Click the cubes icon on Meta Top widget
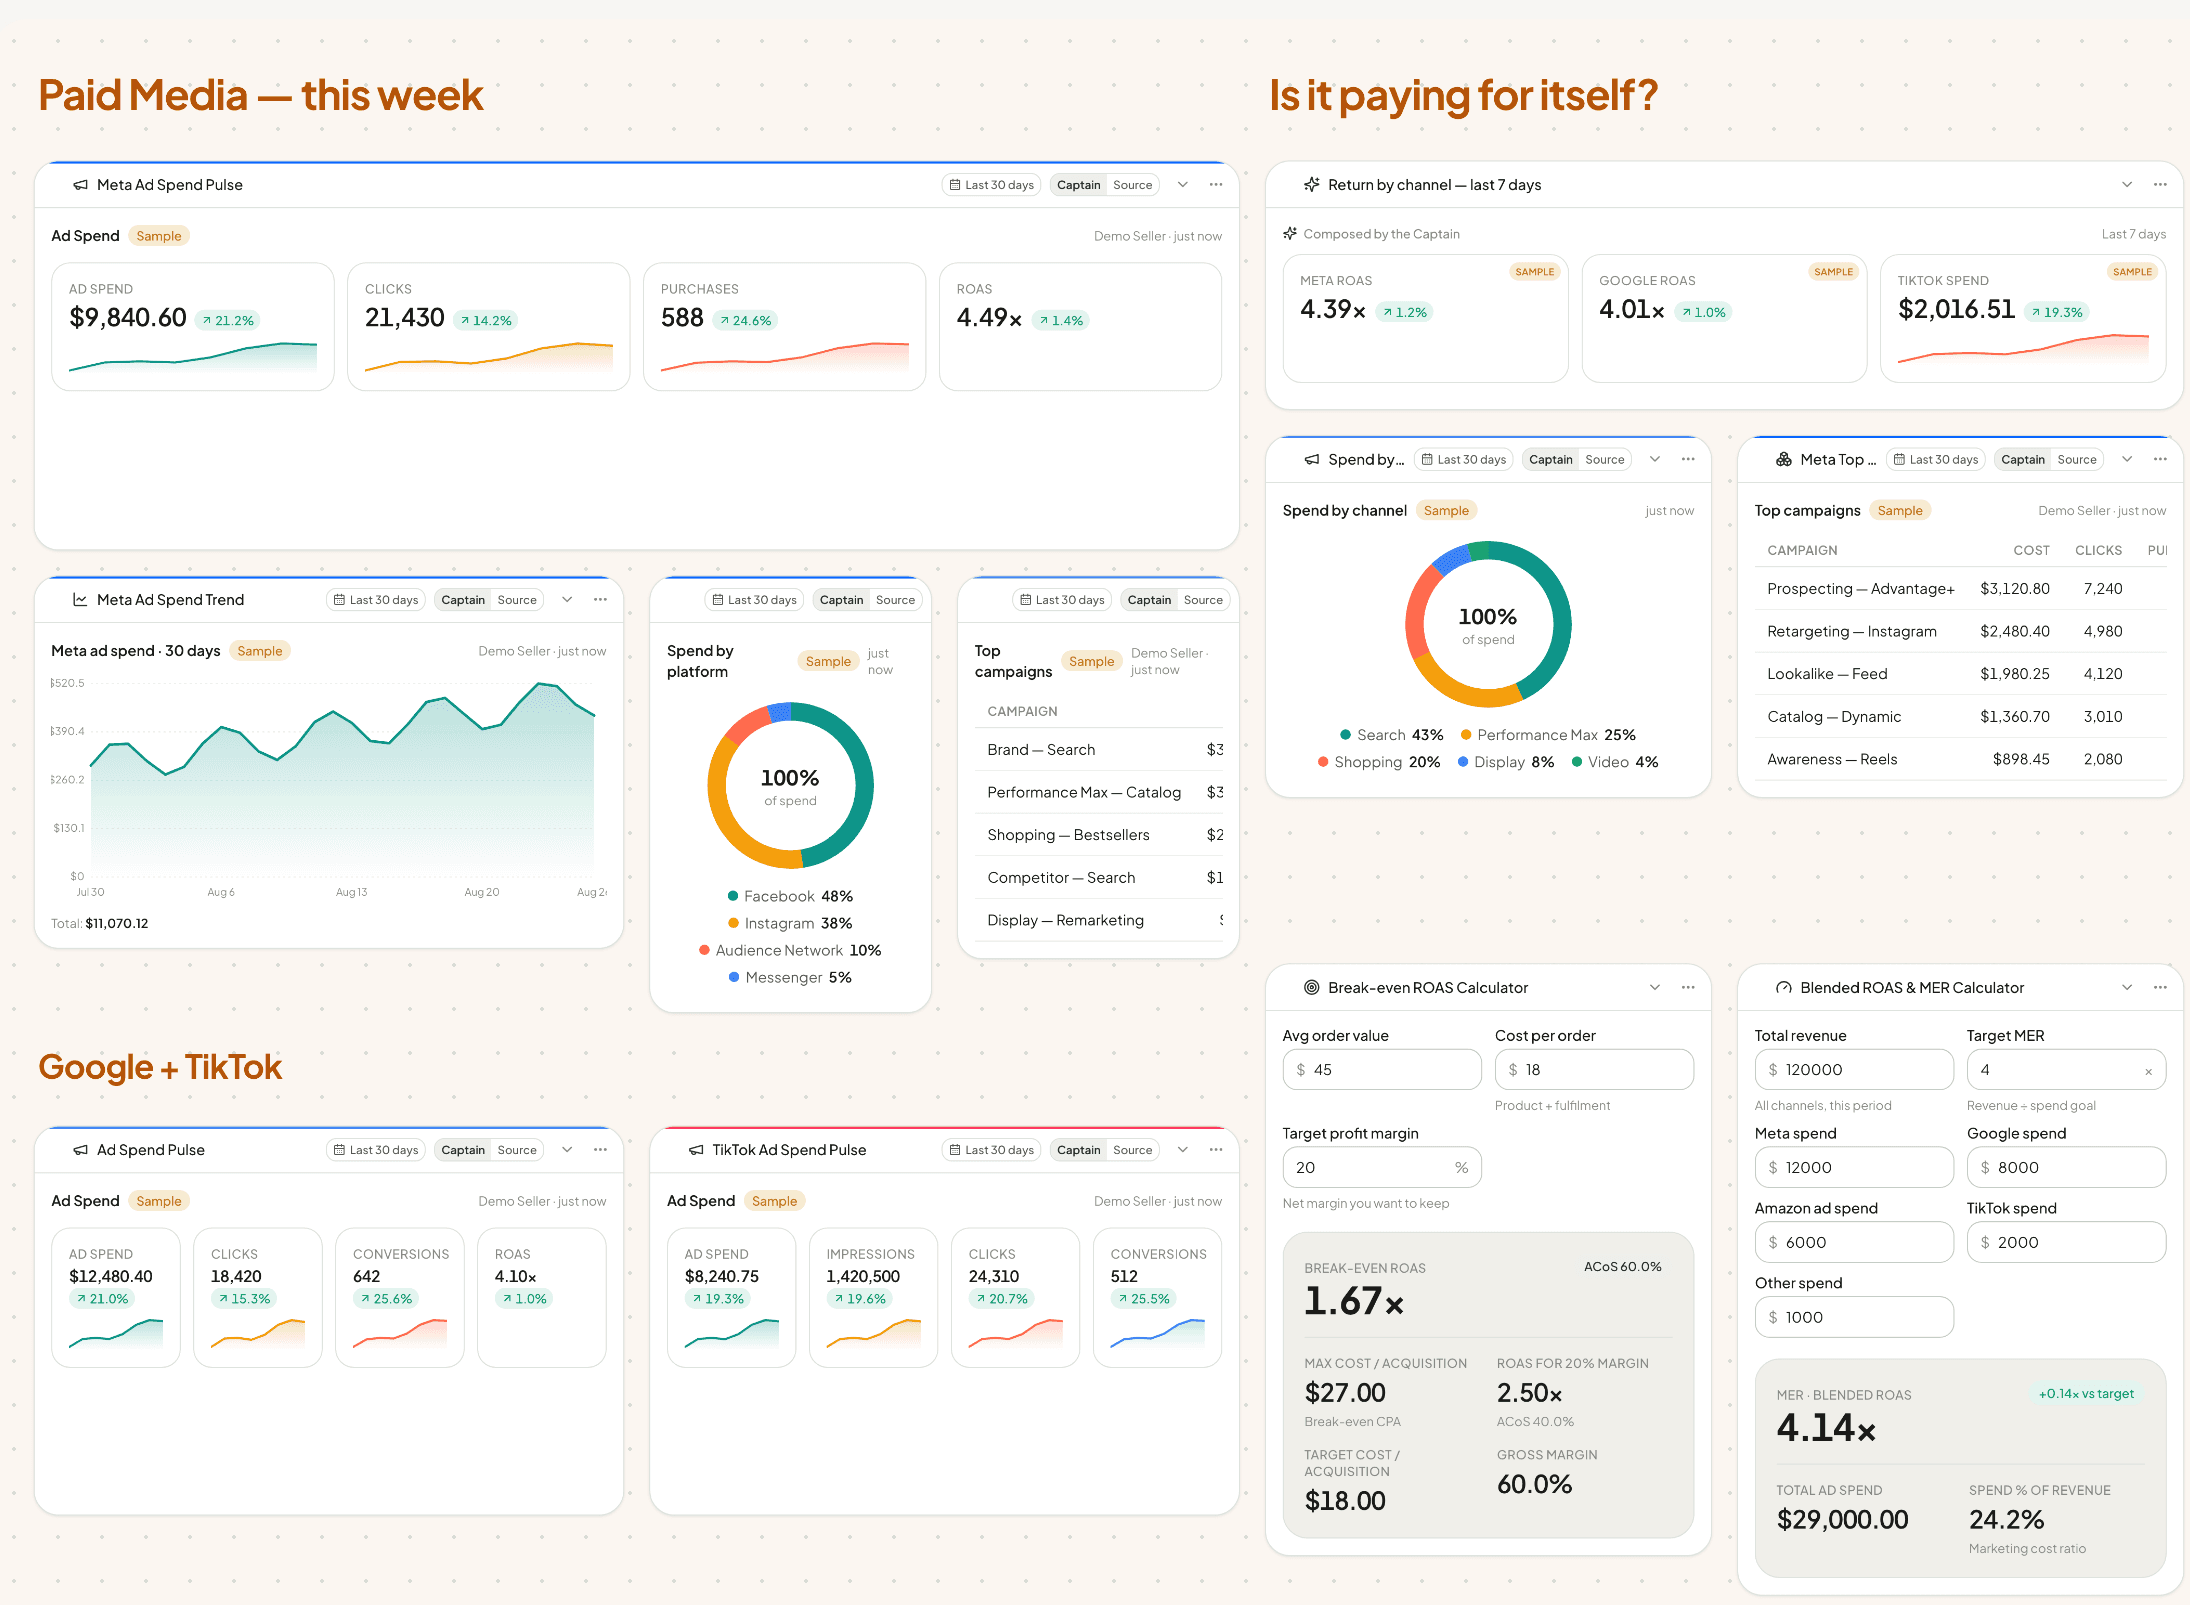This screenshot has width=2190, height=1605. [x=1784, y=460]
